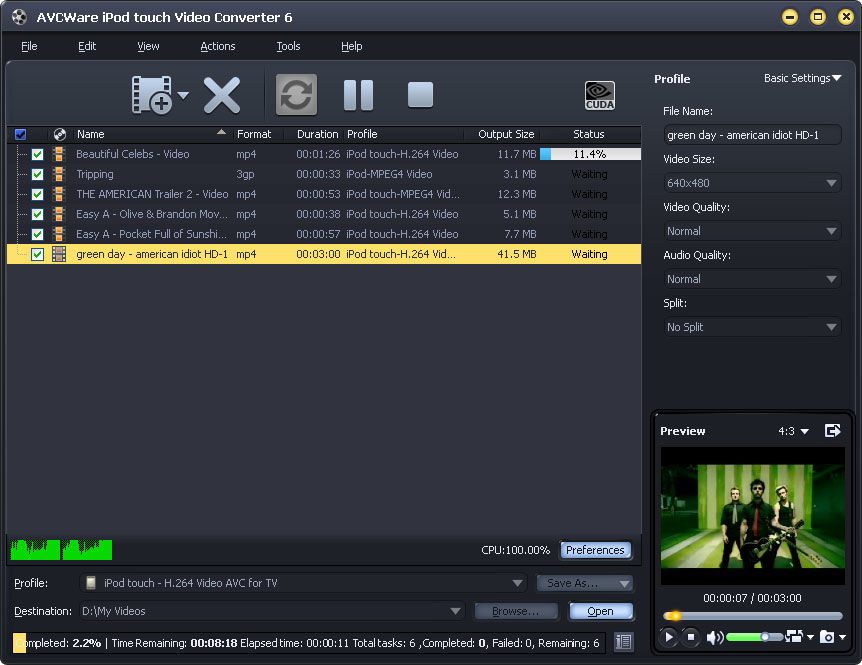Open the Edit menu
Image resolution: width=862 pixels, height=665 pixels.
point(87,46)
